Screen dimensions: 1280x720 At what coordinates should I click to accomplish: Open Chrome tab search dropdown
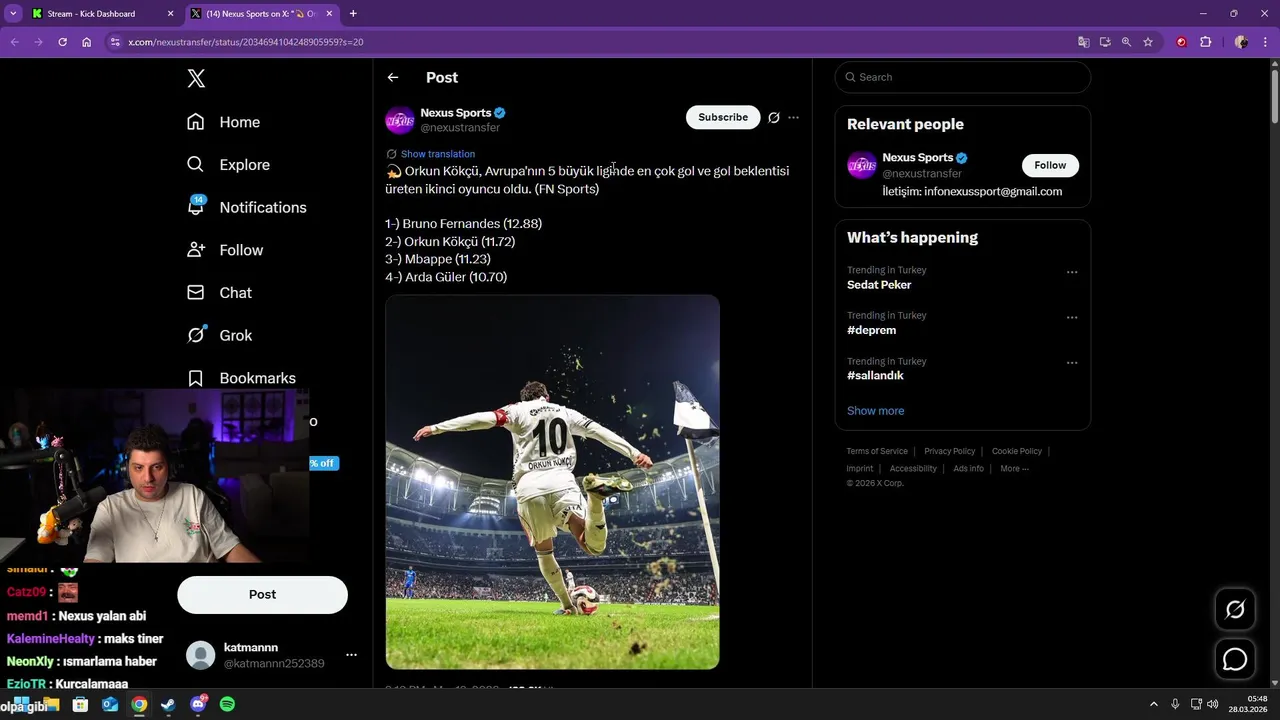click(x=13, y=14)
